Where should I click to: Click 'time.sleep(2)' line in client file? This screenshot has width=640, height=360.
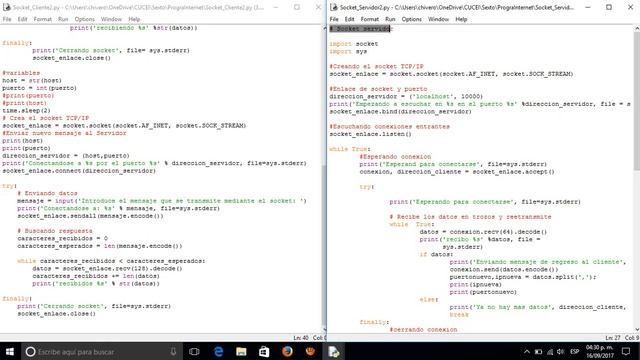pyautogui.click(x=26, y=111)
